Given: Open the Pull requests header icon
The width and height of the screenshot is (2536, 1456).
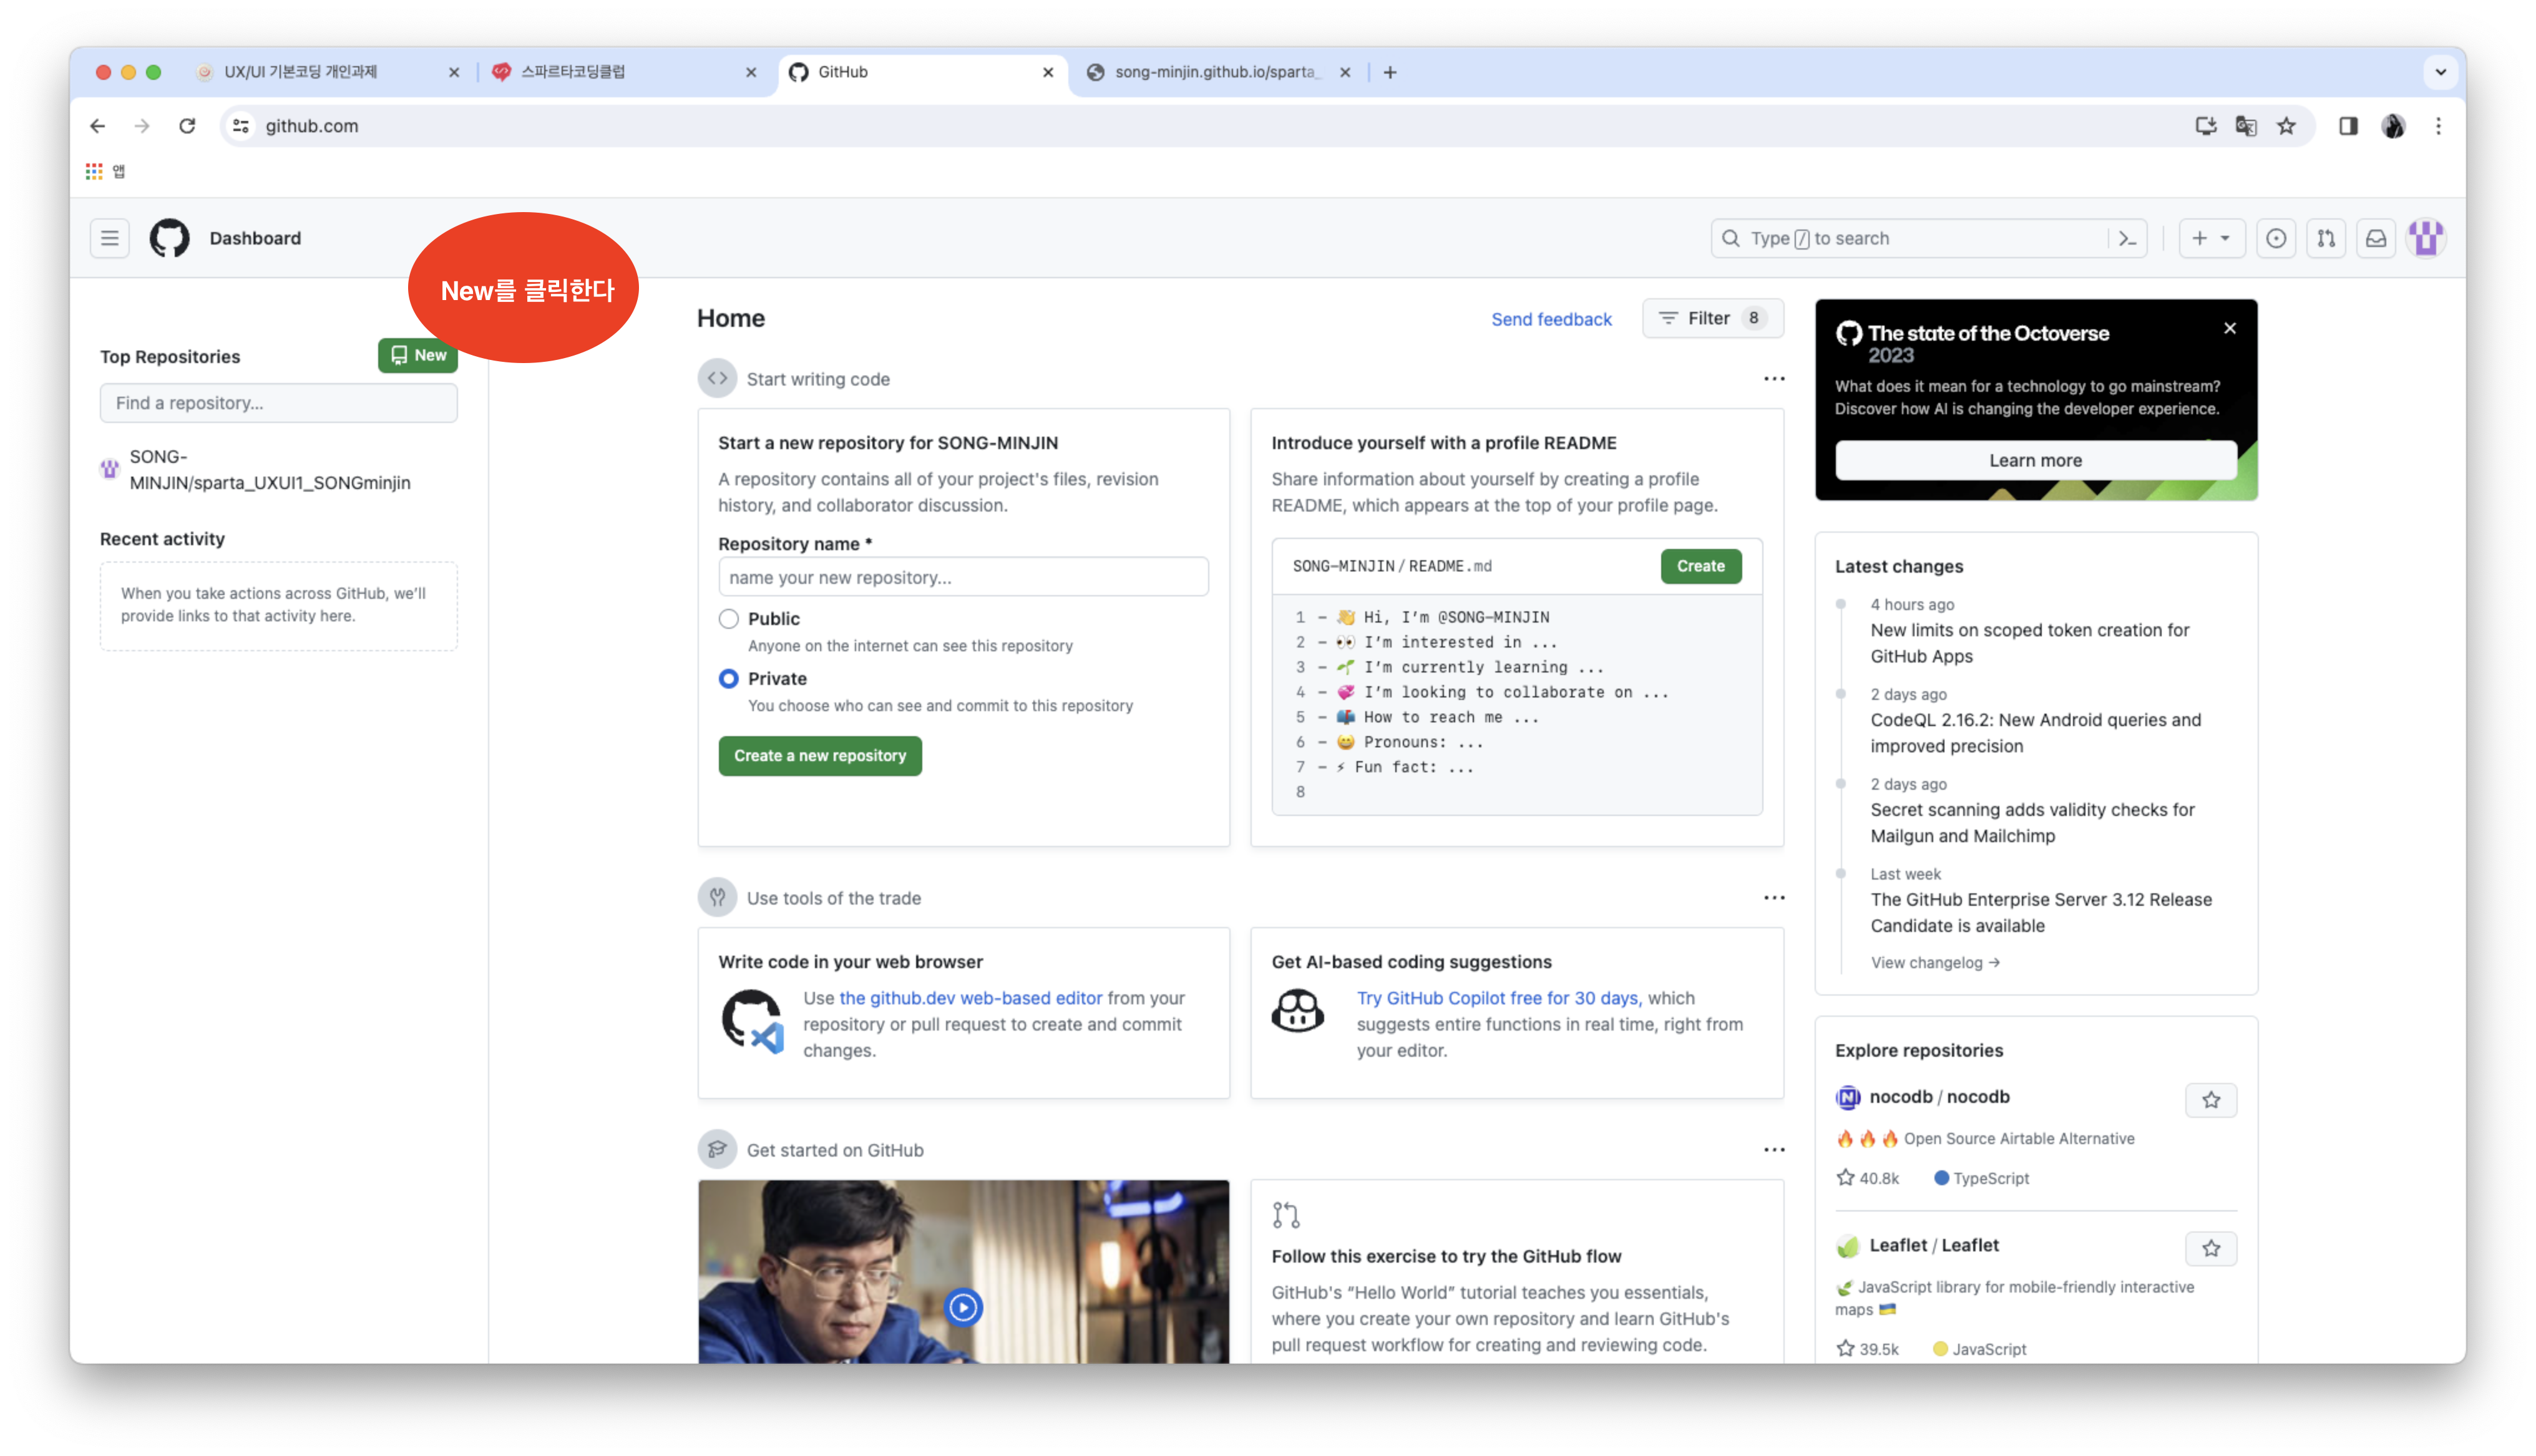Looking at the screenshot, I should point(2326,238).
